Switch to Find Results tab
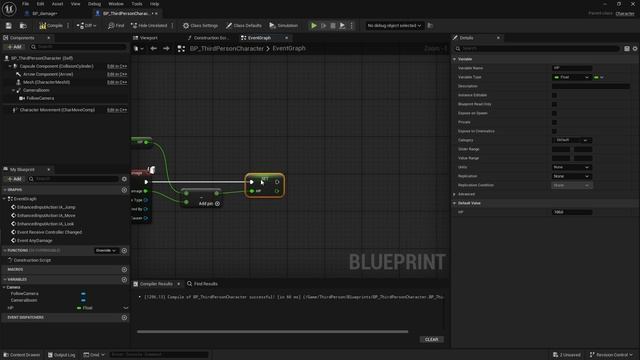Screen dimensions: 640x360 (x=202, y=284)
